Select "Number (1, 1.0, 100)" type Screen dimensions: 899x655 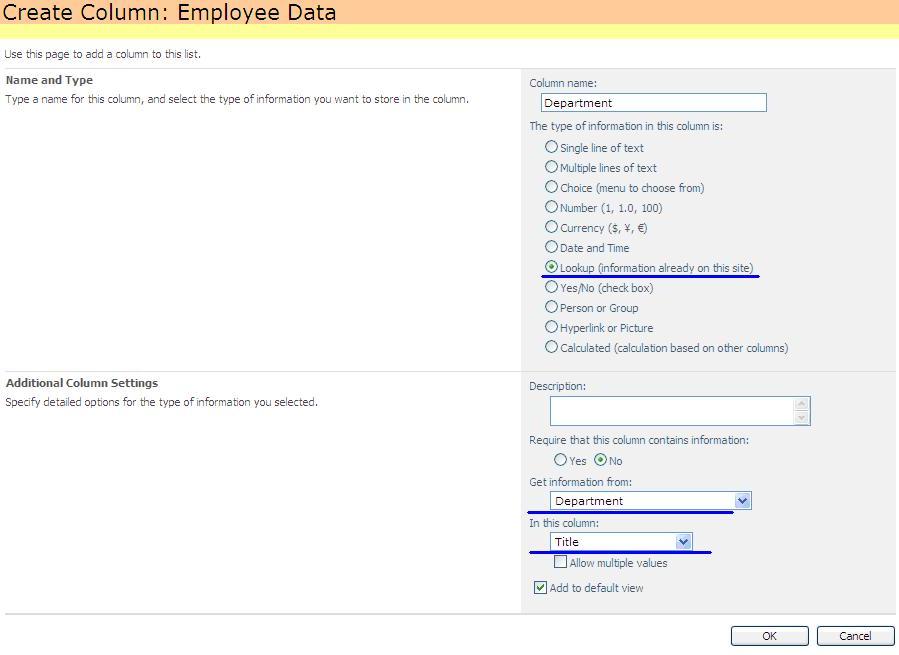click(x=551, y=207)
